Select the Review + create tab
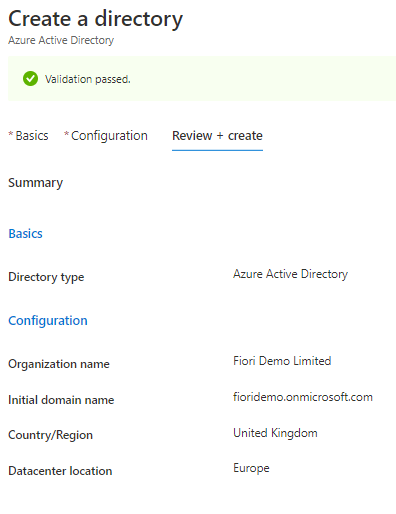Image resolution: width=396 pixels, height=514 pixels. pos(217,136)
